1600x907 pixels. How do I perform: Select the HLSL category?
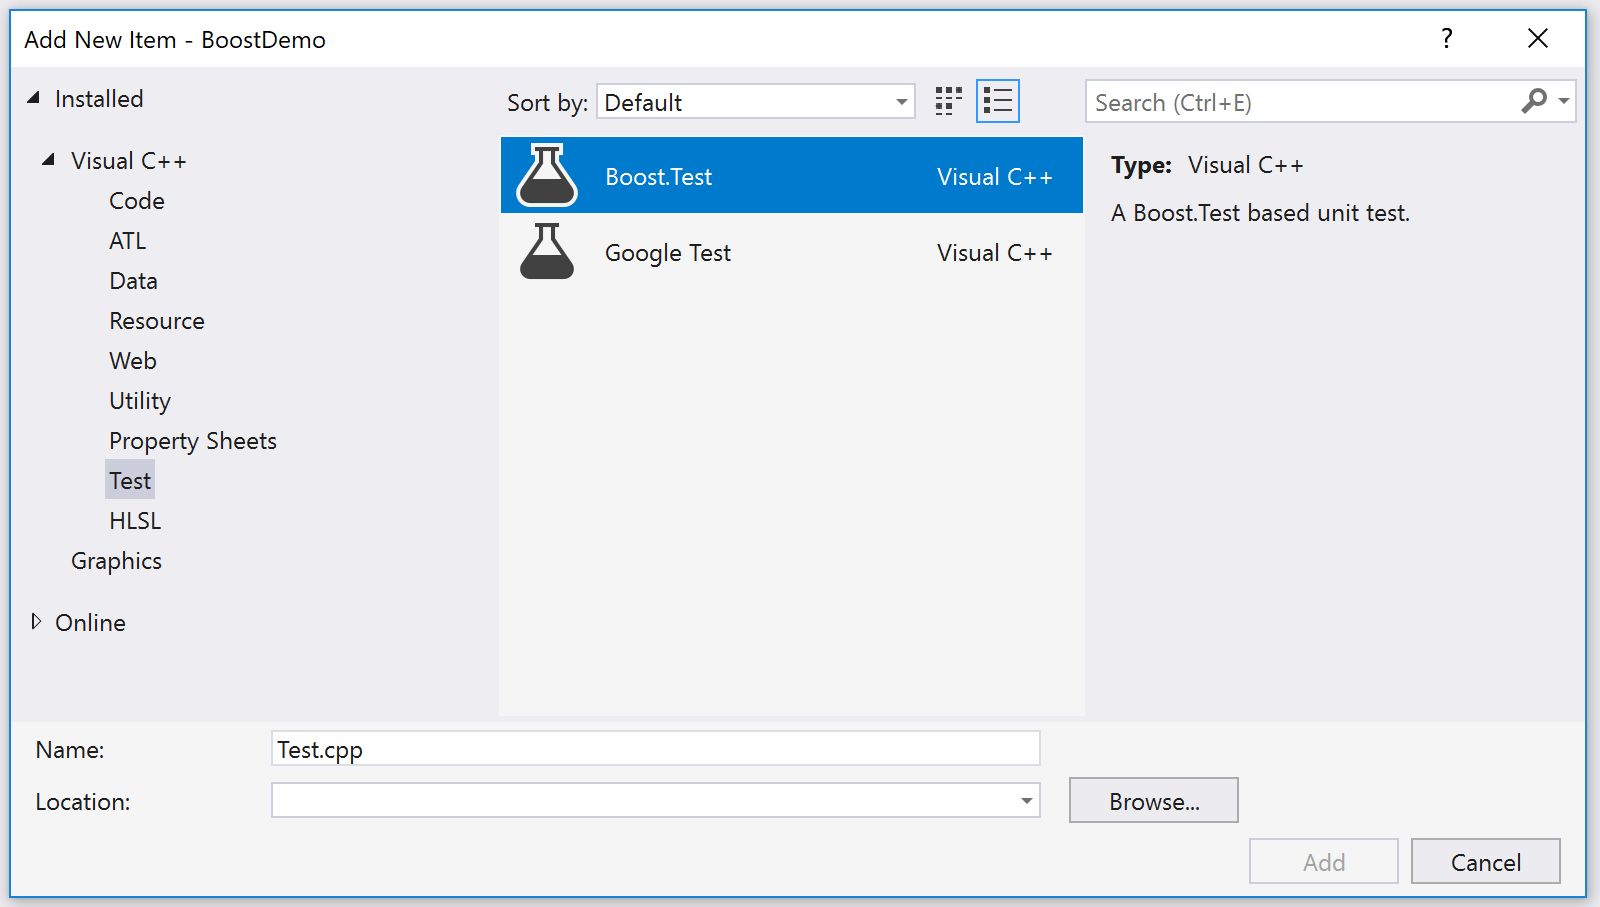click(x=134, y=520)
